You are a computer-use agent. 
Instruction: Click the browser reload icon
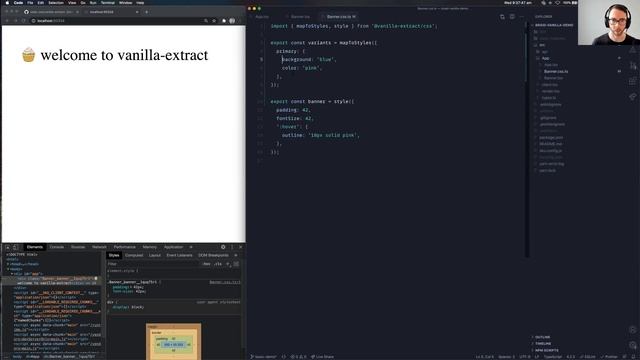[23, 20]
